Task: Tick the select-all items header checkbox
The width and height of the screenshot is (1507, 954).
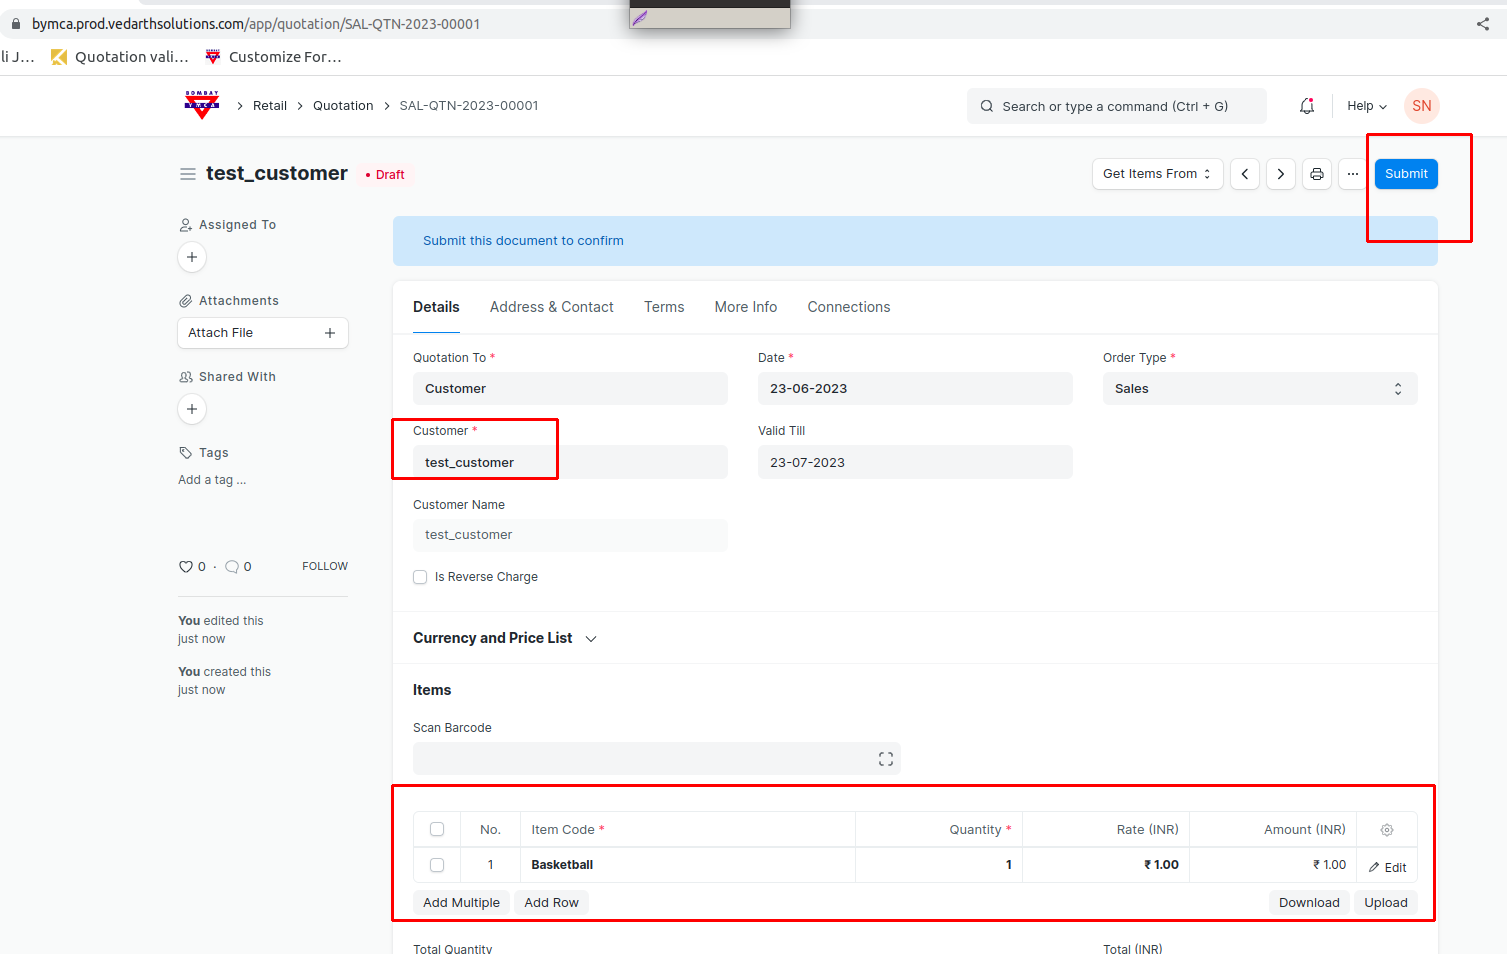Action: [437, 829]
